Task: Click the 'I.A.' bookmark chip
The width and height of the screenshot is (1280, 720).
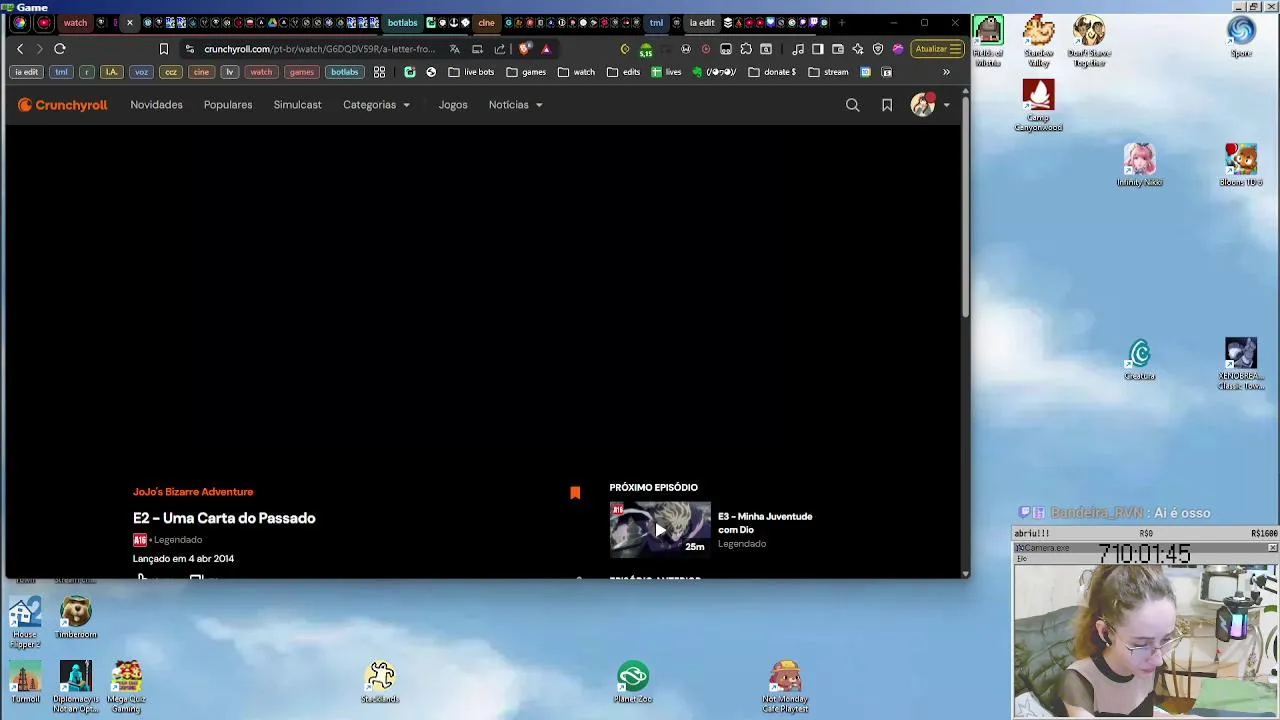Action: click(x=111, y=72)
